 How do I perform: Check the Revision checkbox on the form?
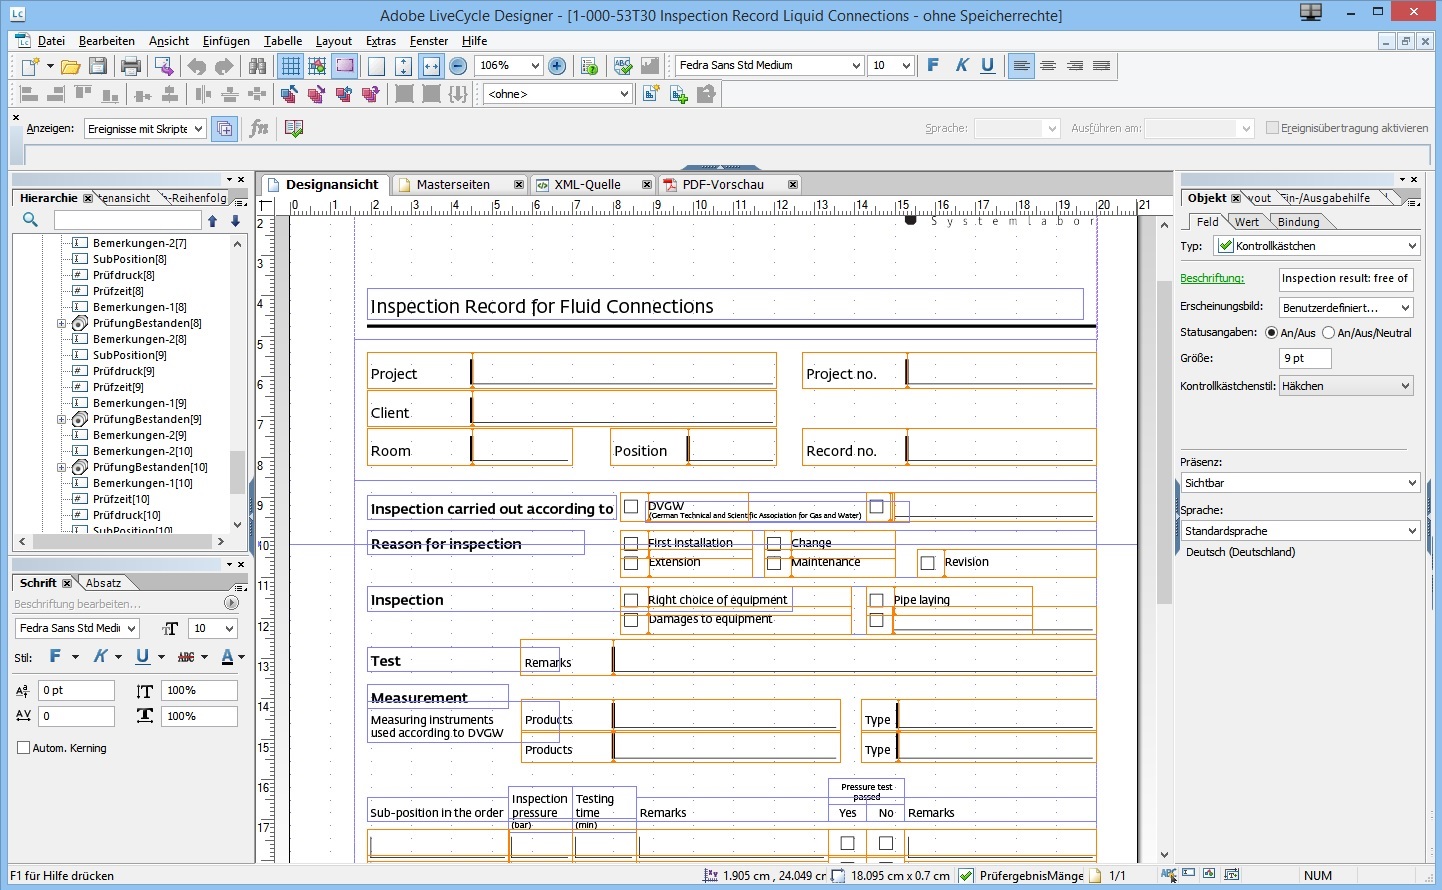pos(927,563)
